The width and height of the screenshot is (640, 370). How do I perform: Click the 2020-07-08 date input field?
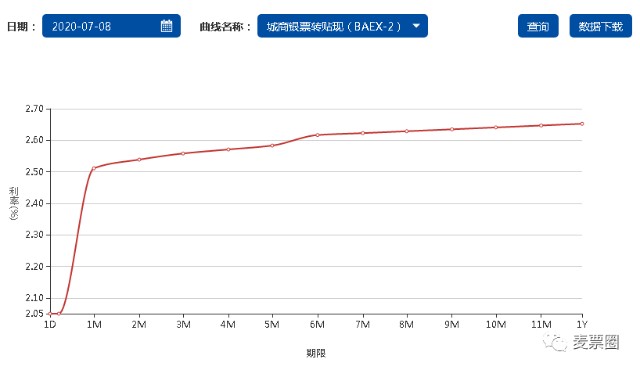tap(111, 26)
